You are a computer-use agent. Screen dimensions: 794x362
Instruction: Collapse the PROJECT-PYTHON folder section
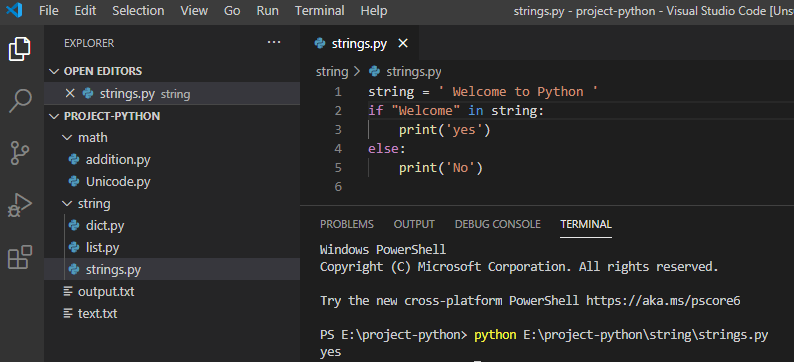(x=54, y=116)
